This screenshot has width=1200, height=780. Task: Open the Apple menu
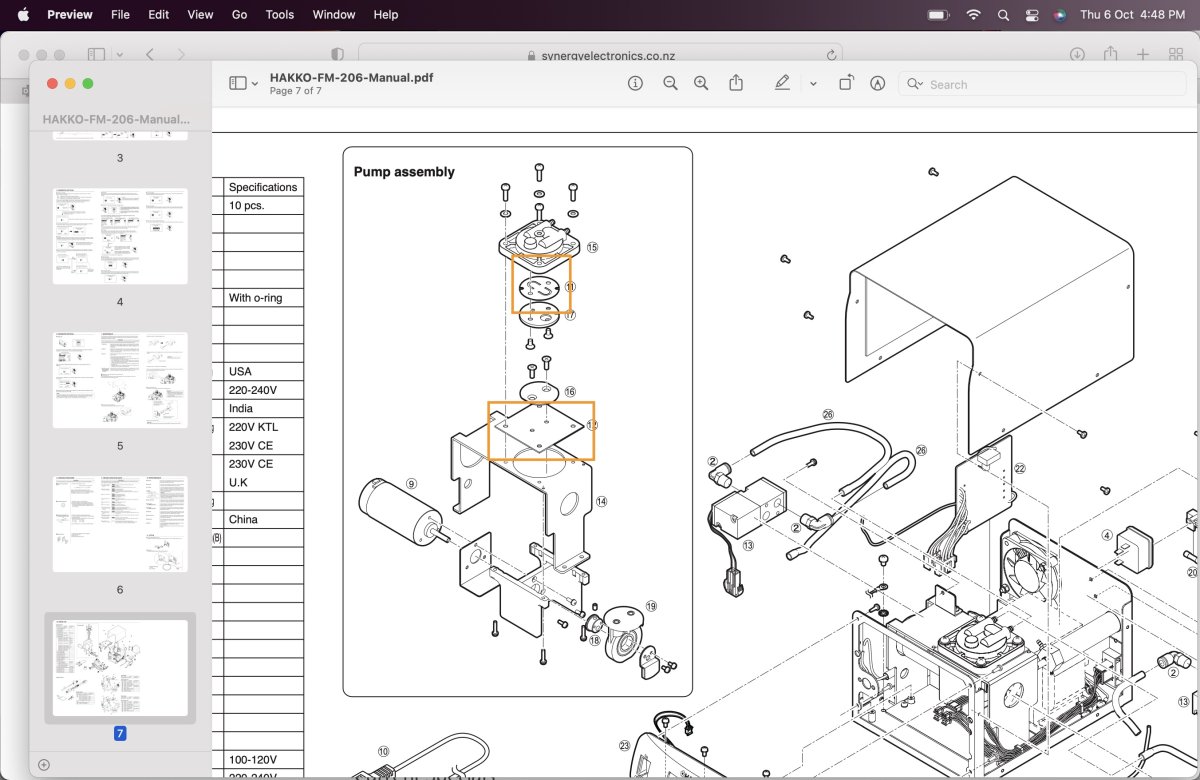pyautogui.click(x=23, y=14)
